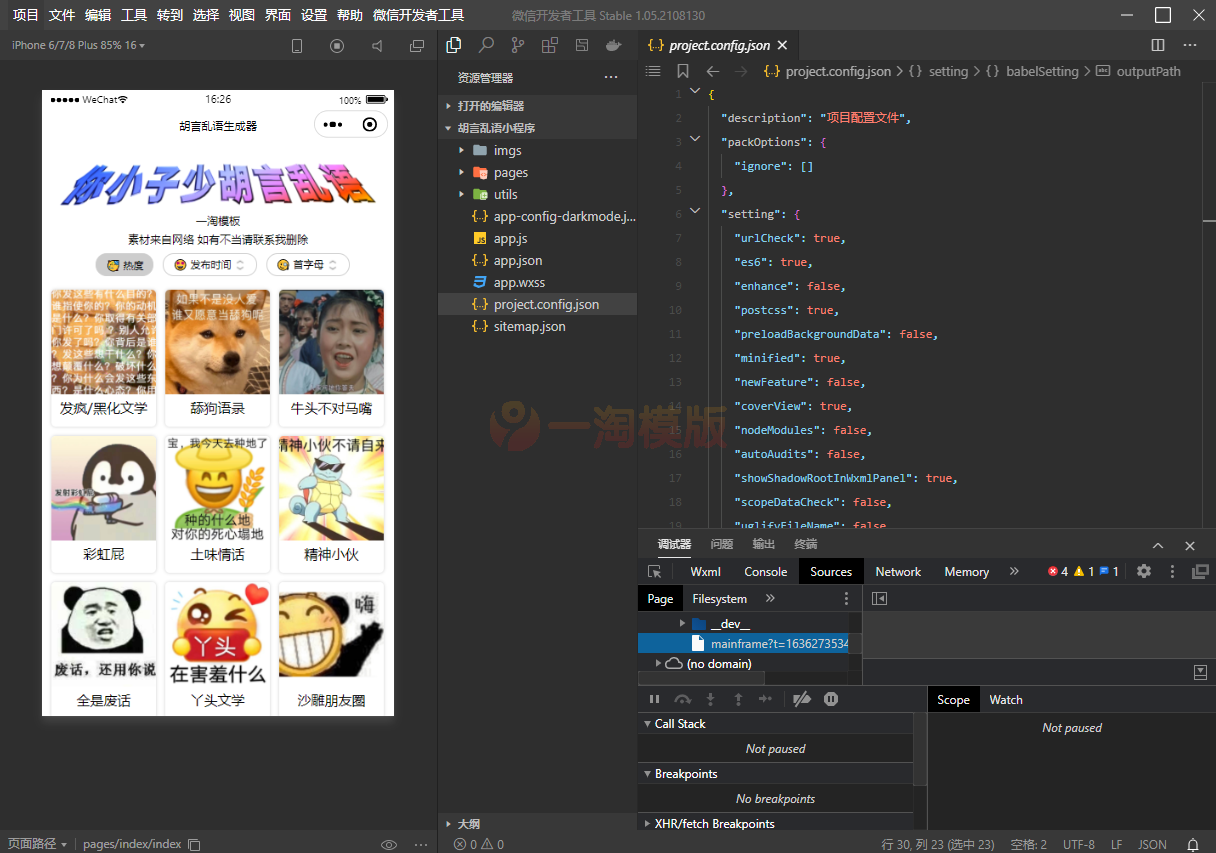Open the source control branch icon
This screenshot has width=1216, height=853.
(517, 45)
